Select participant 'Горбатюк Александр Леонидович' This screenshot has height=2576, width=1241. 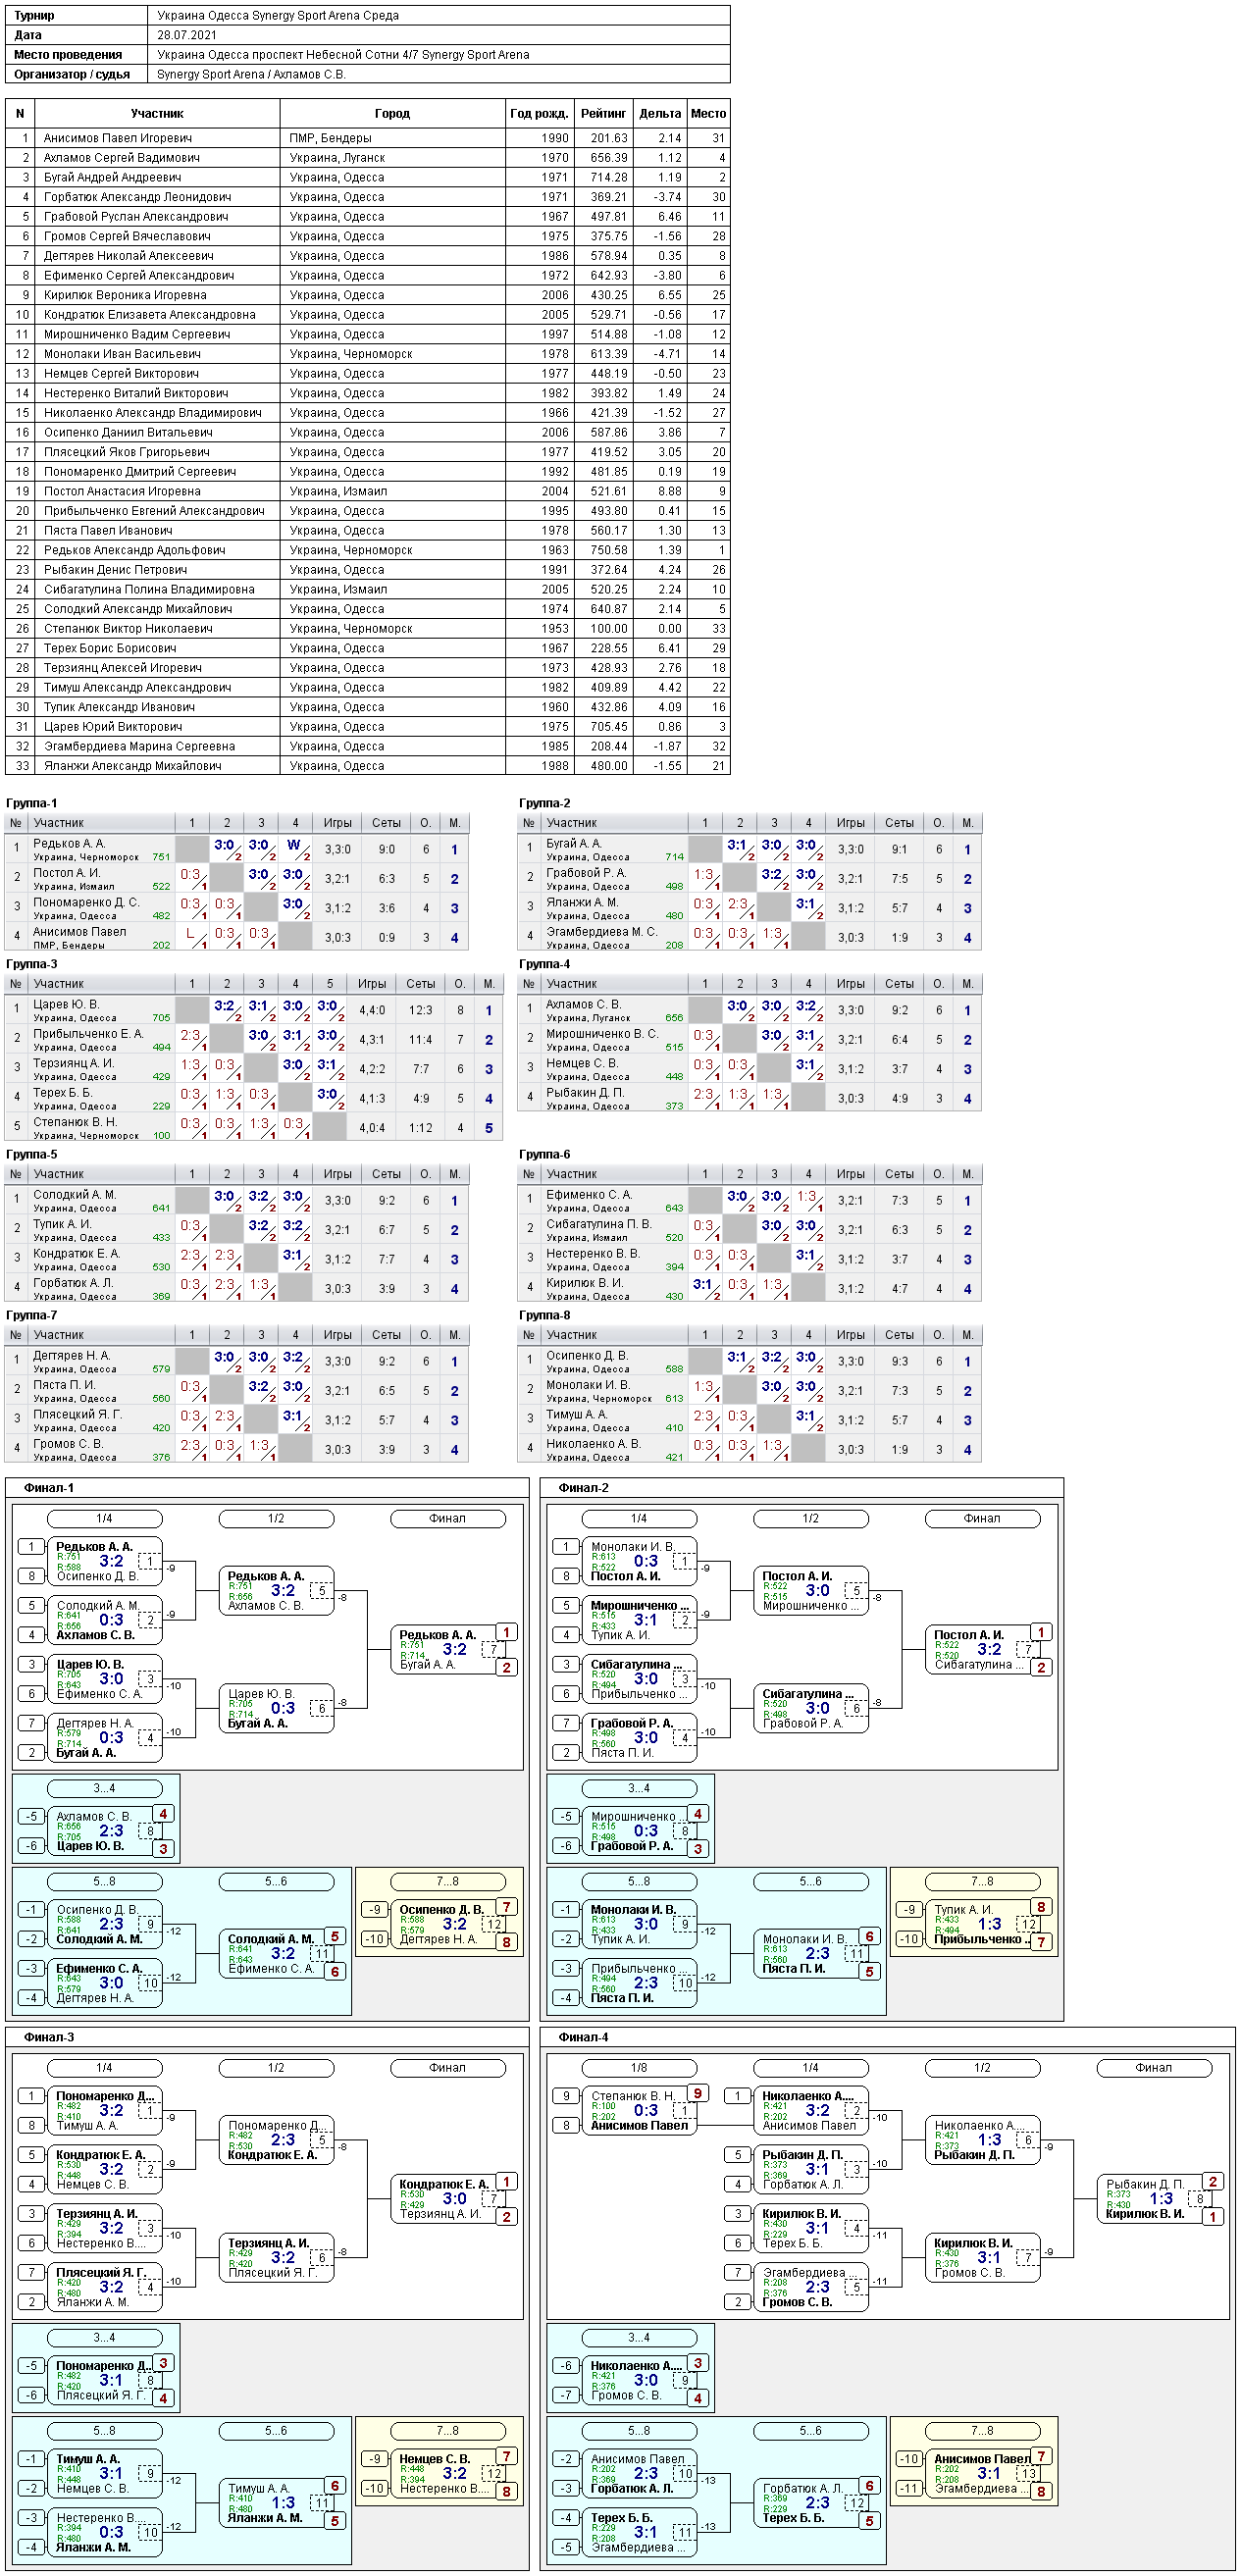click(137, 197)
